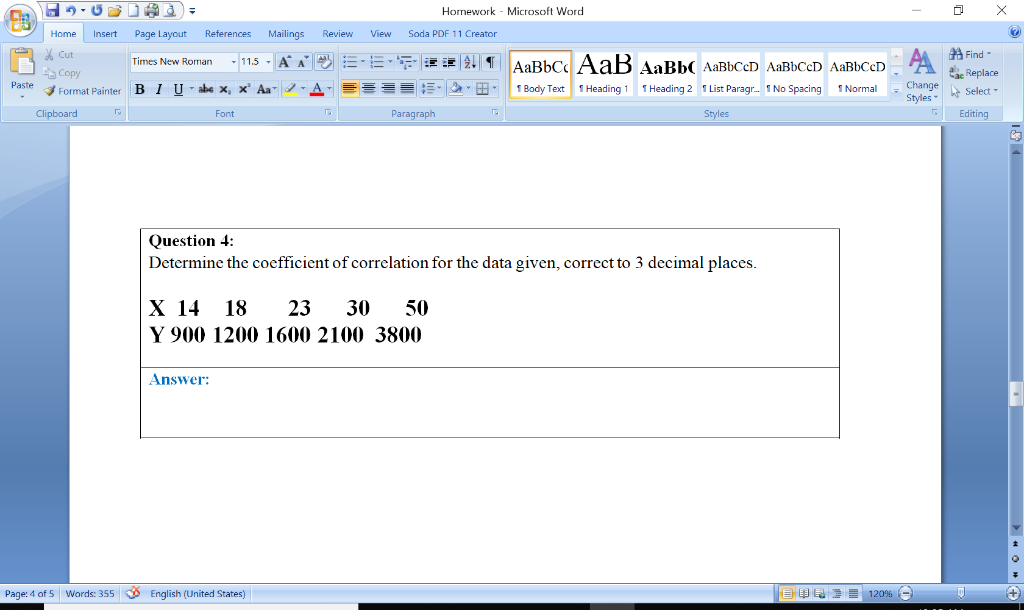Switch to the Mailings ribbon tab
The width and height of the screenshot is (1024, 610).
(286, 32)
